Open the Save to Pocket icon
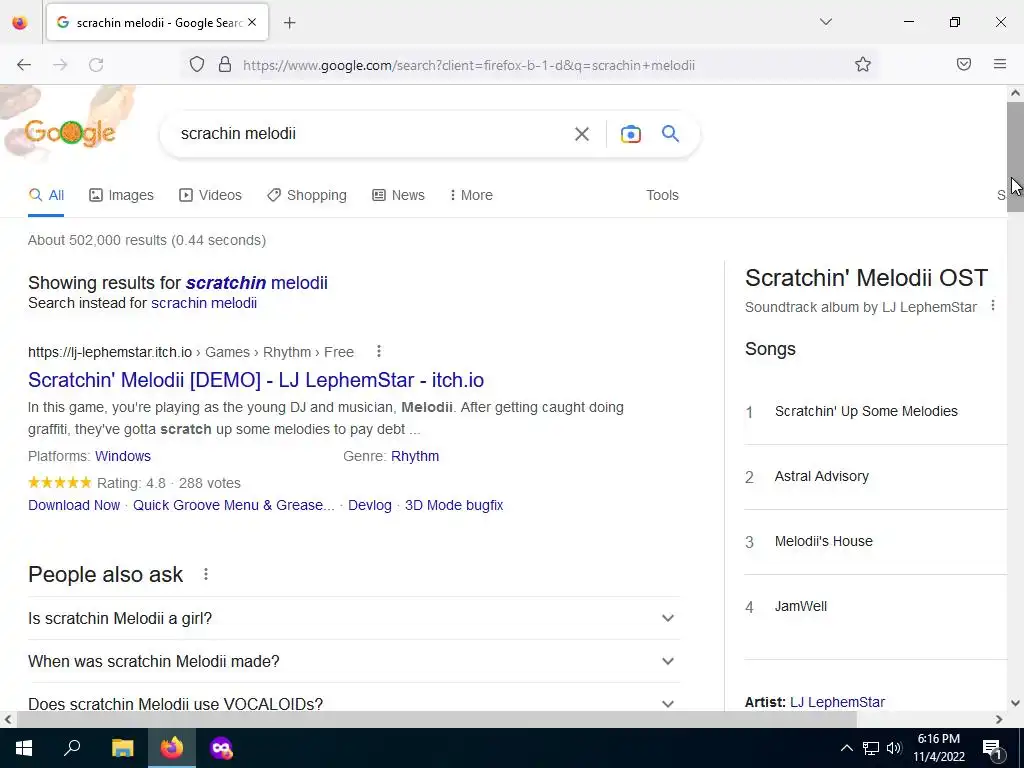Image resolution: width=1024 pixels, height=768 pixels. (963, 64)
